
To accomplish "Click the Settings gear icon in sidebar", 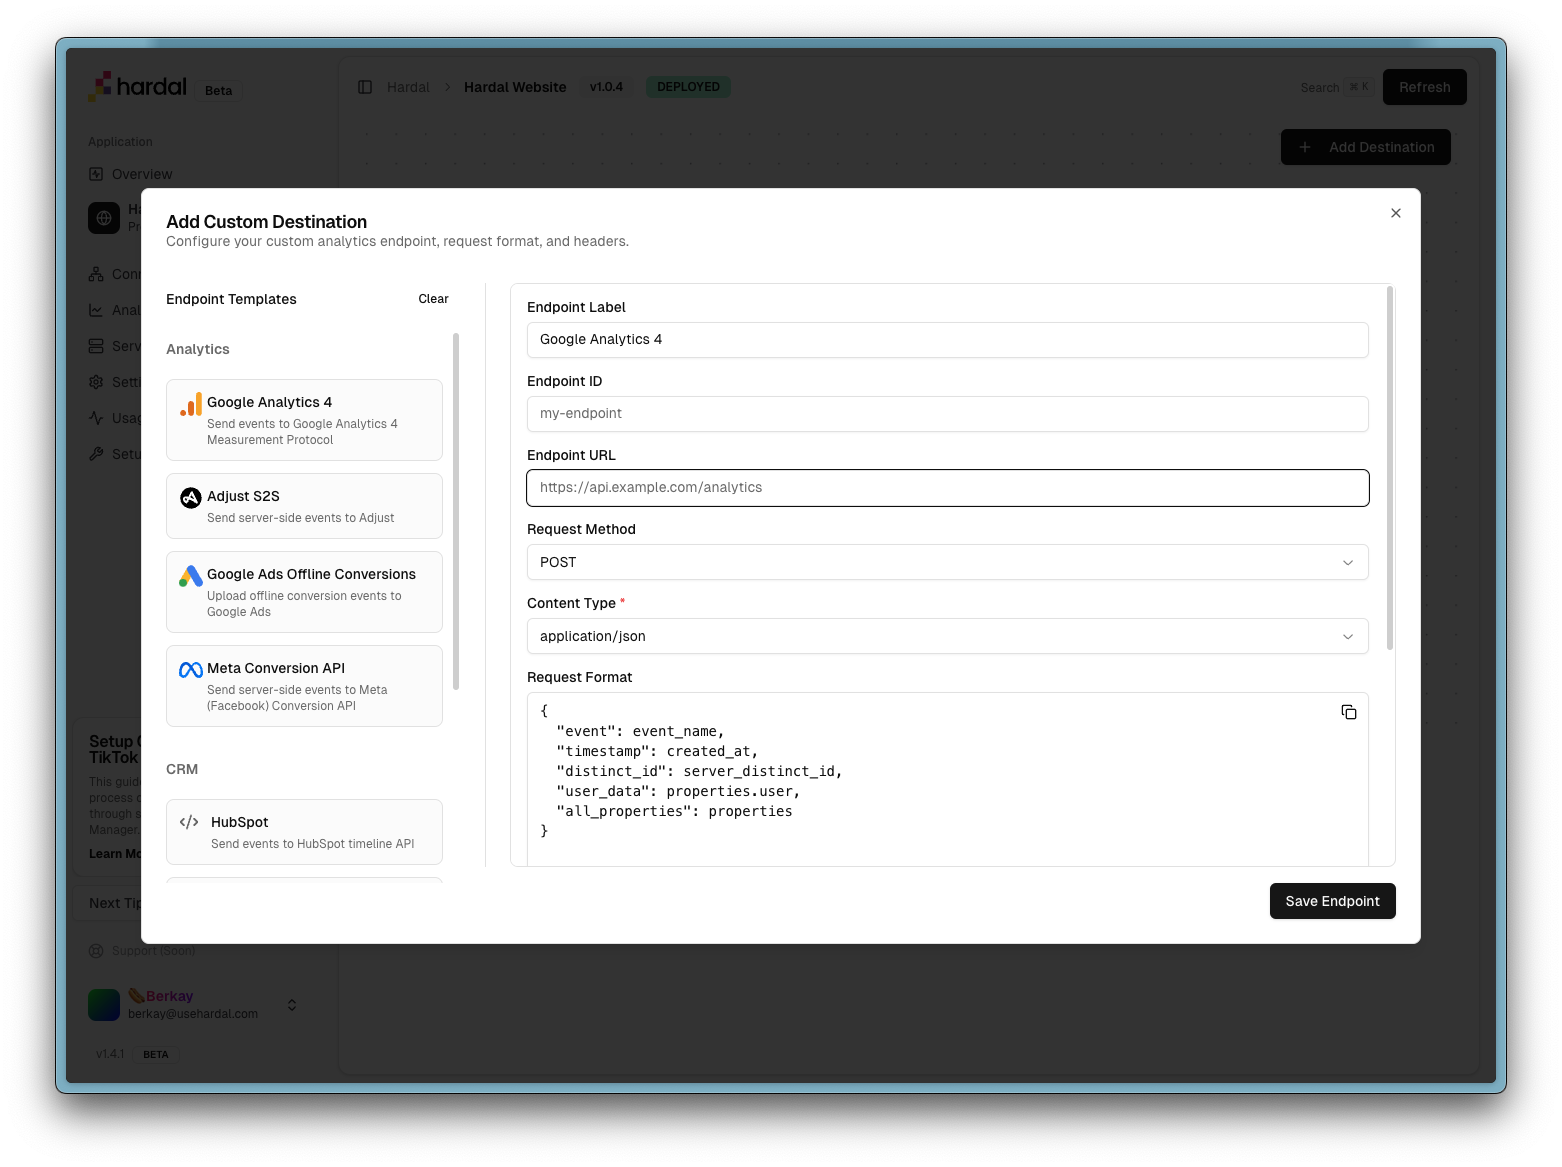I will click(x=96, y=382).
